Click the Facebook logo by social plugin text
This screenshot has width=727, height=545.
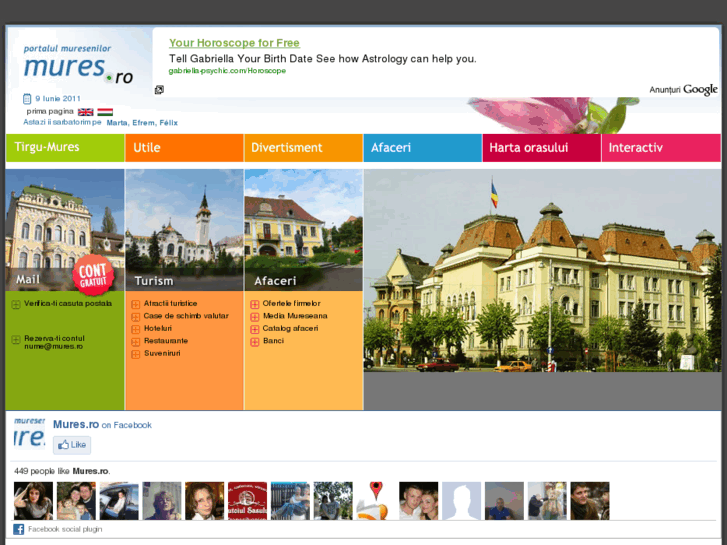coord(19,529)
